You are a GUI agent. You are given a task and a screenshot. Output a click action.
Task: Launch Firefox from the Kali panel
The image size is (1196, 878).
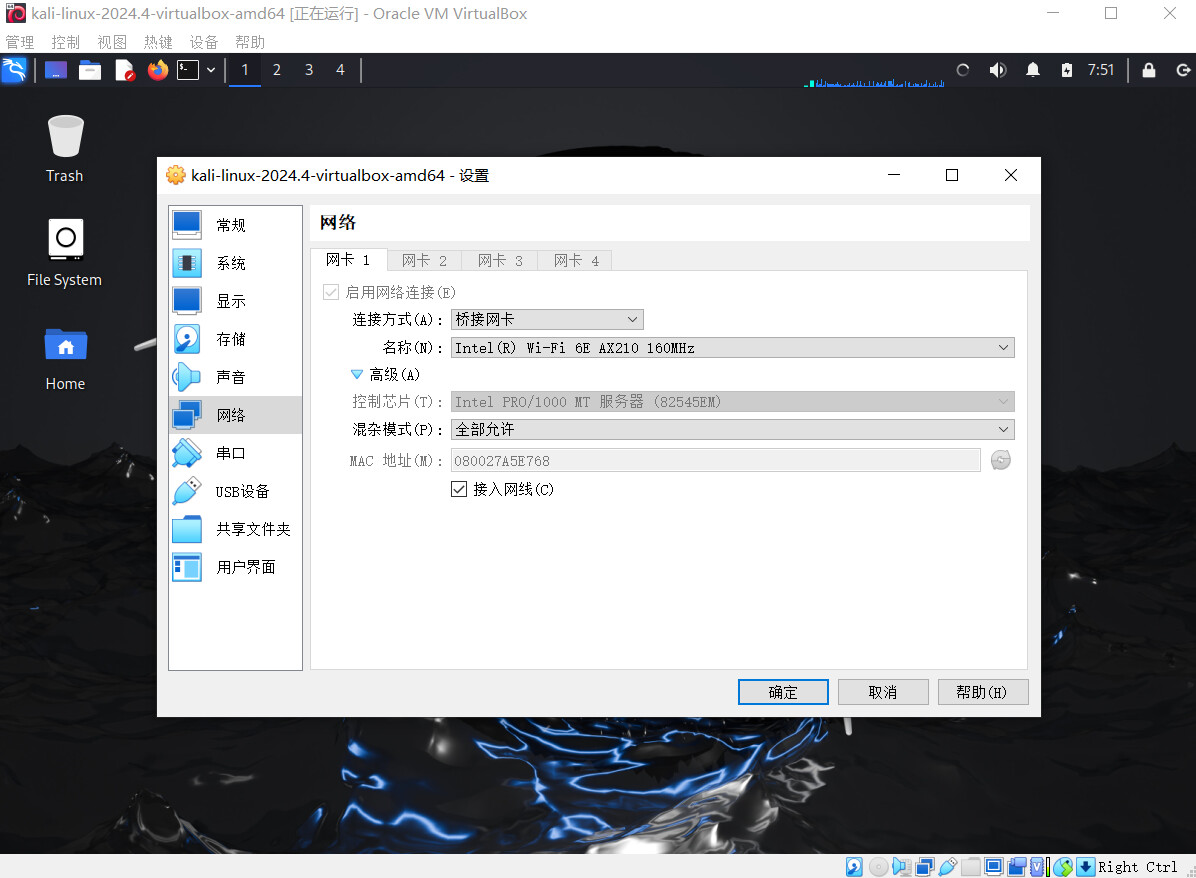[x=158, y=70]
